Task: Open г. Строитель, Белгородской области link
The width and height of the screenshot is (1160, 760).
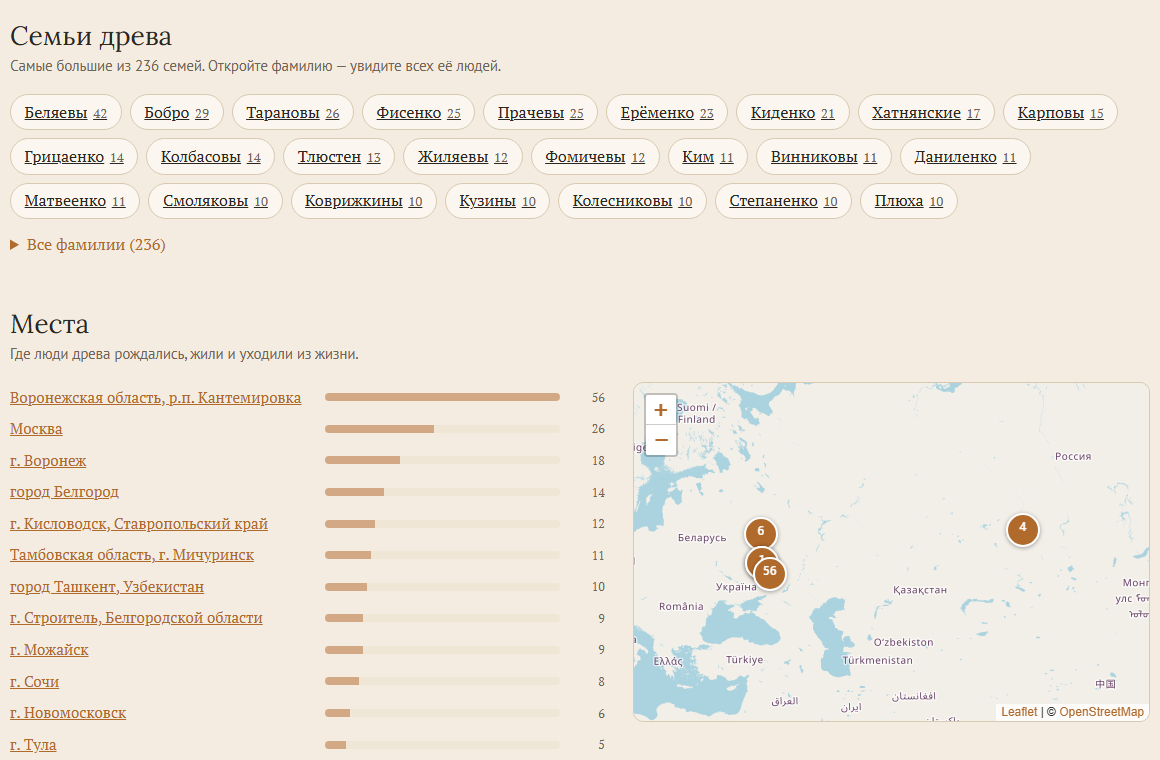Action: click(136, 618)
